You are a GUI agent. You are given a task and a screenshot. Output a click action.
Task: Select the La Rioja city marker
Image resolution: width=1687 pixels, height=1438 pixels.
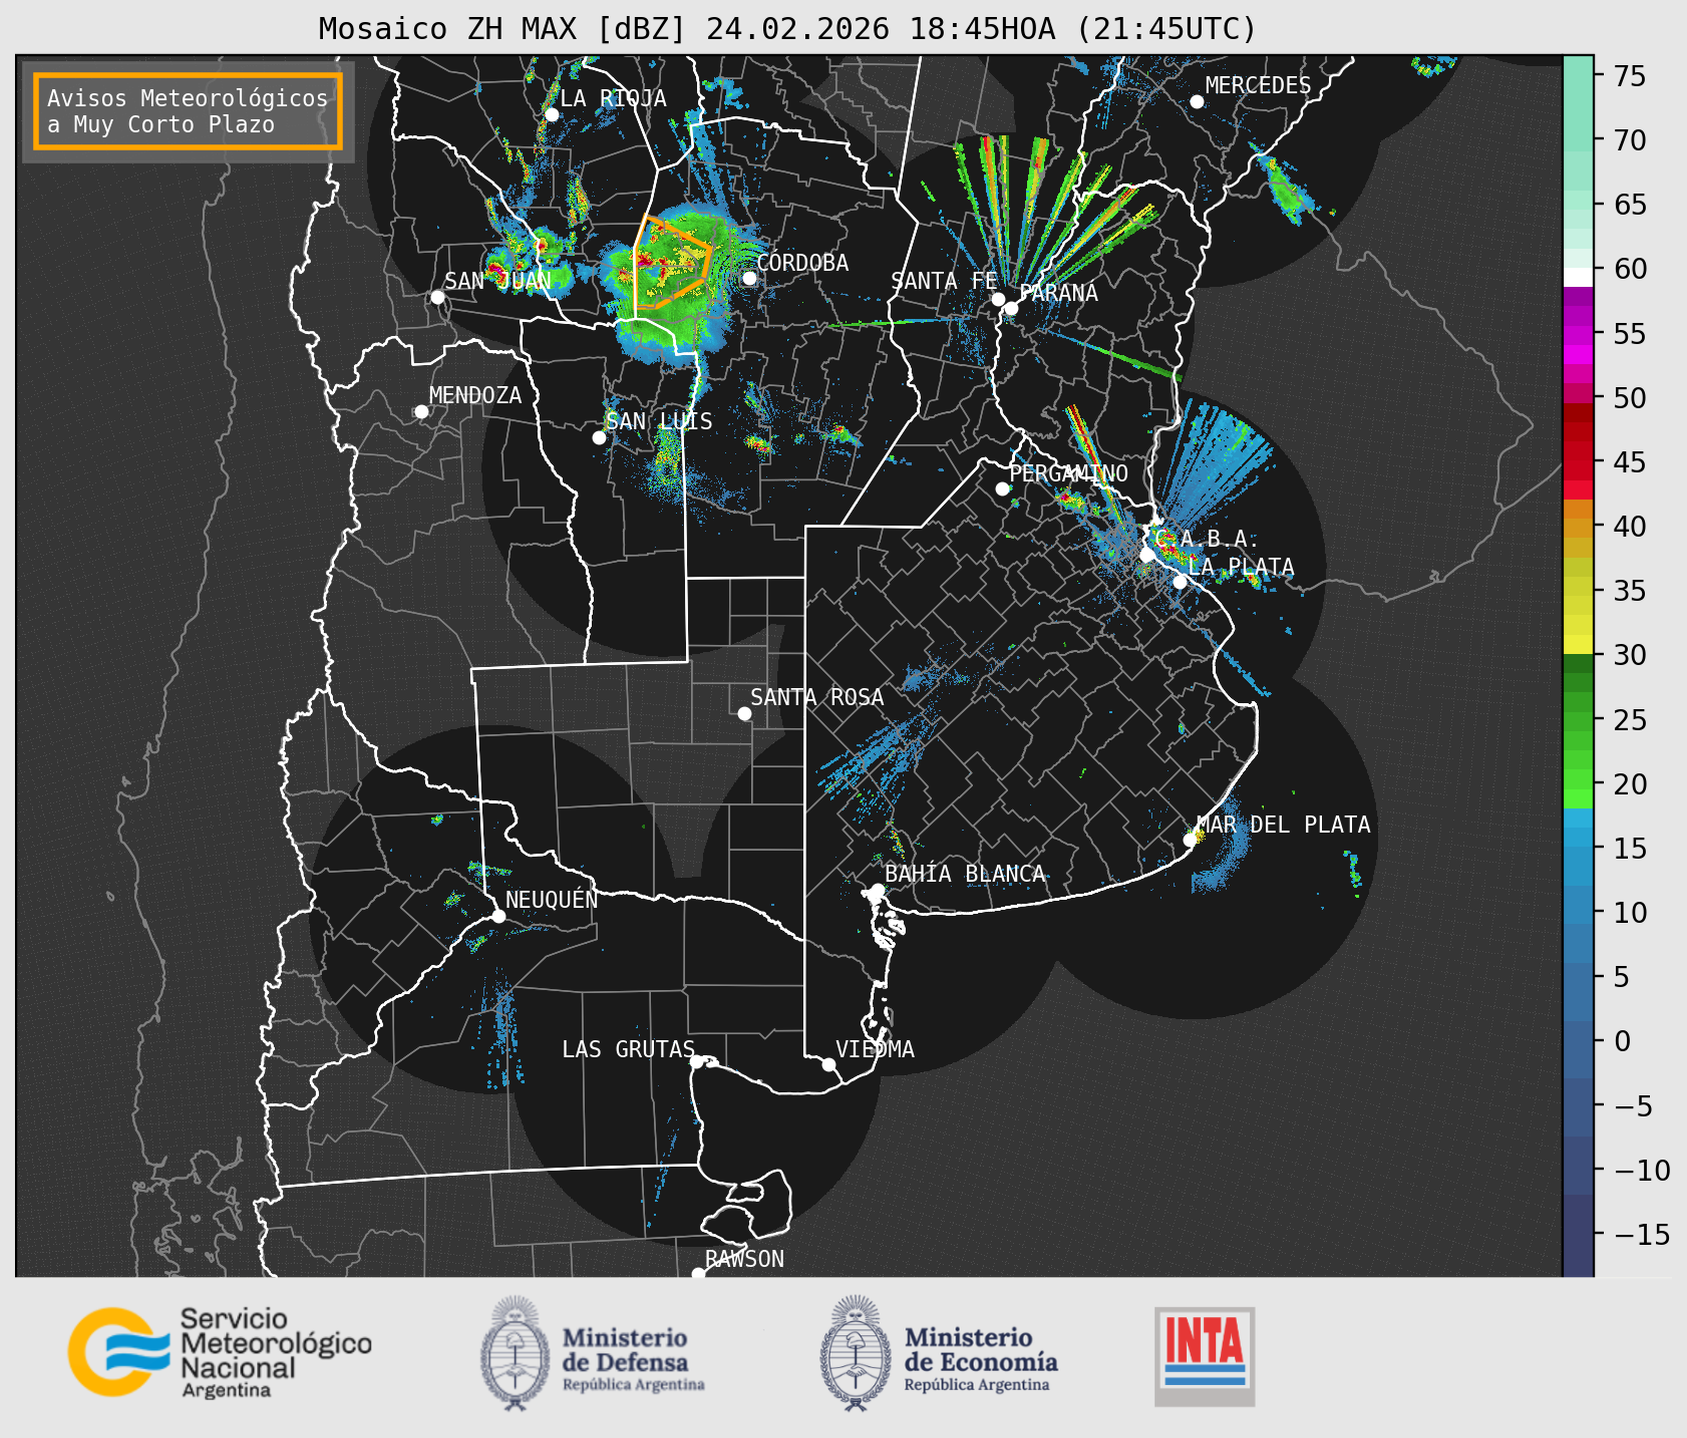(x=551, y=114)
